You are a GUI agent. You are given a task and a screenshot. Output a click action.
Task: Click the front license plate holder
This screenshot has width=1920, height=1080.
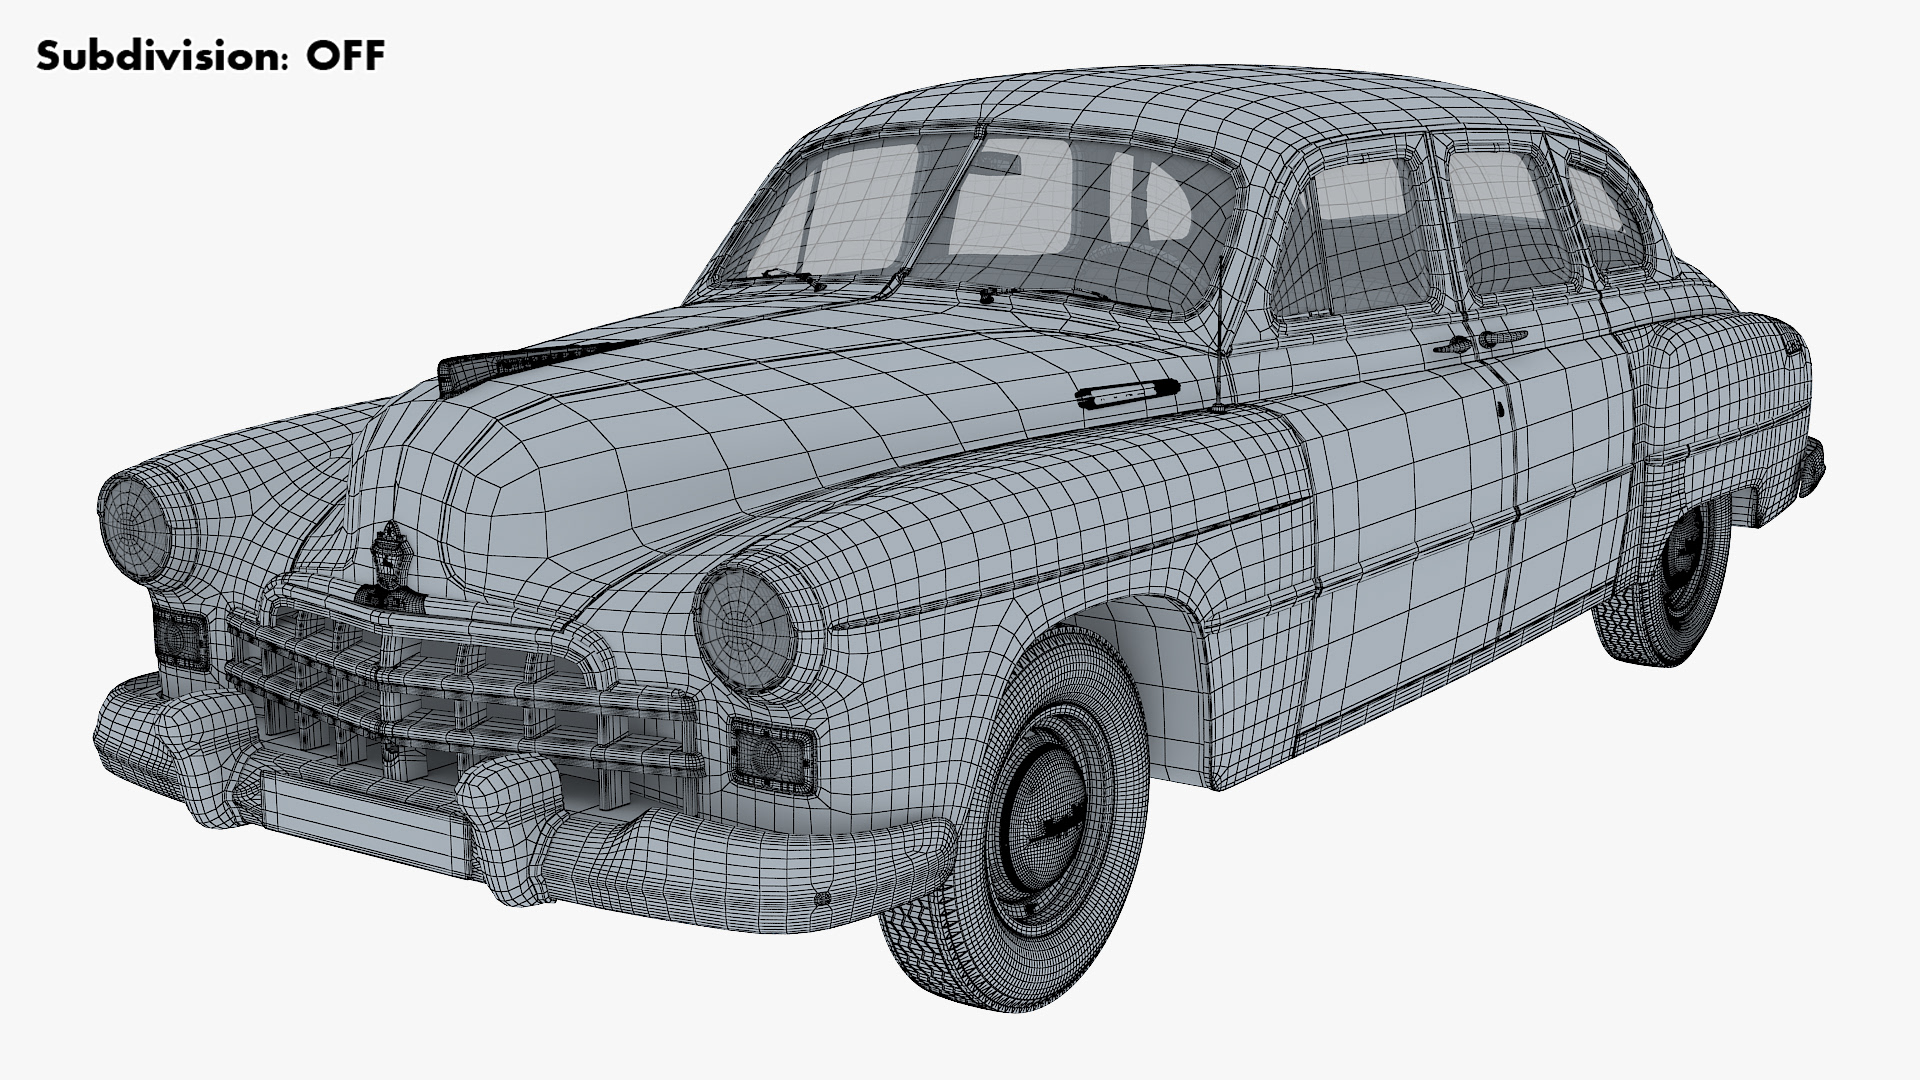(362, 820)
